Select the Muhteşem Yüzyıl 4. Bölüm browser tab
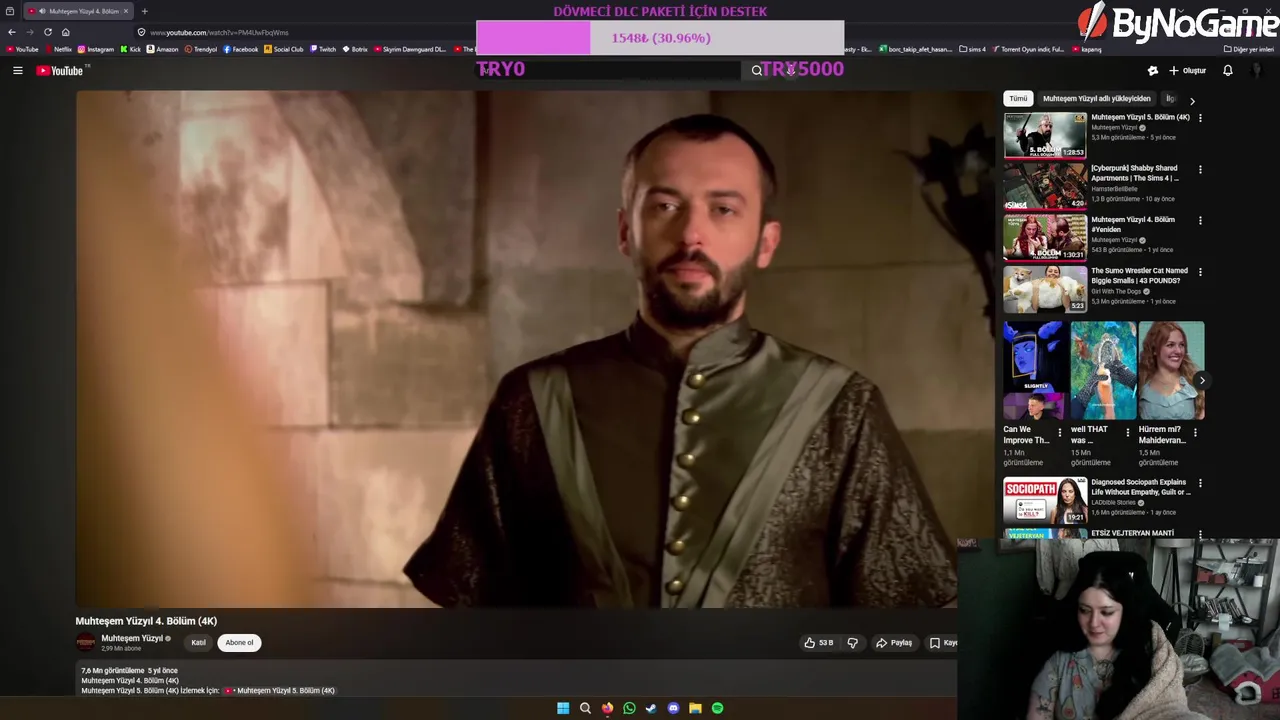The width and height of the screenshot is (1280, 720). [x=78, y=11]
